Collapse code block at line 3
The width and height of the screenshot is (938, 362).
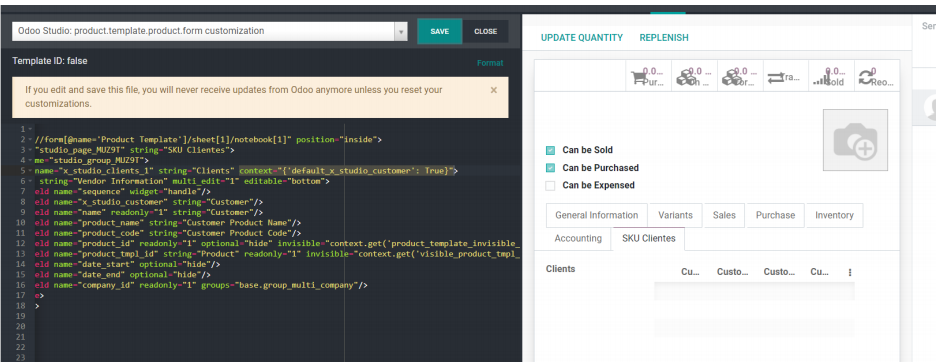pos(31,150)
